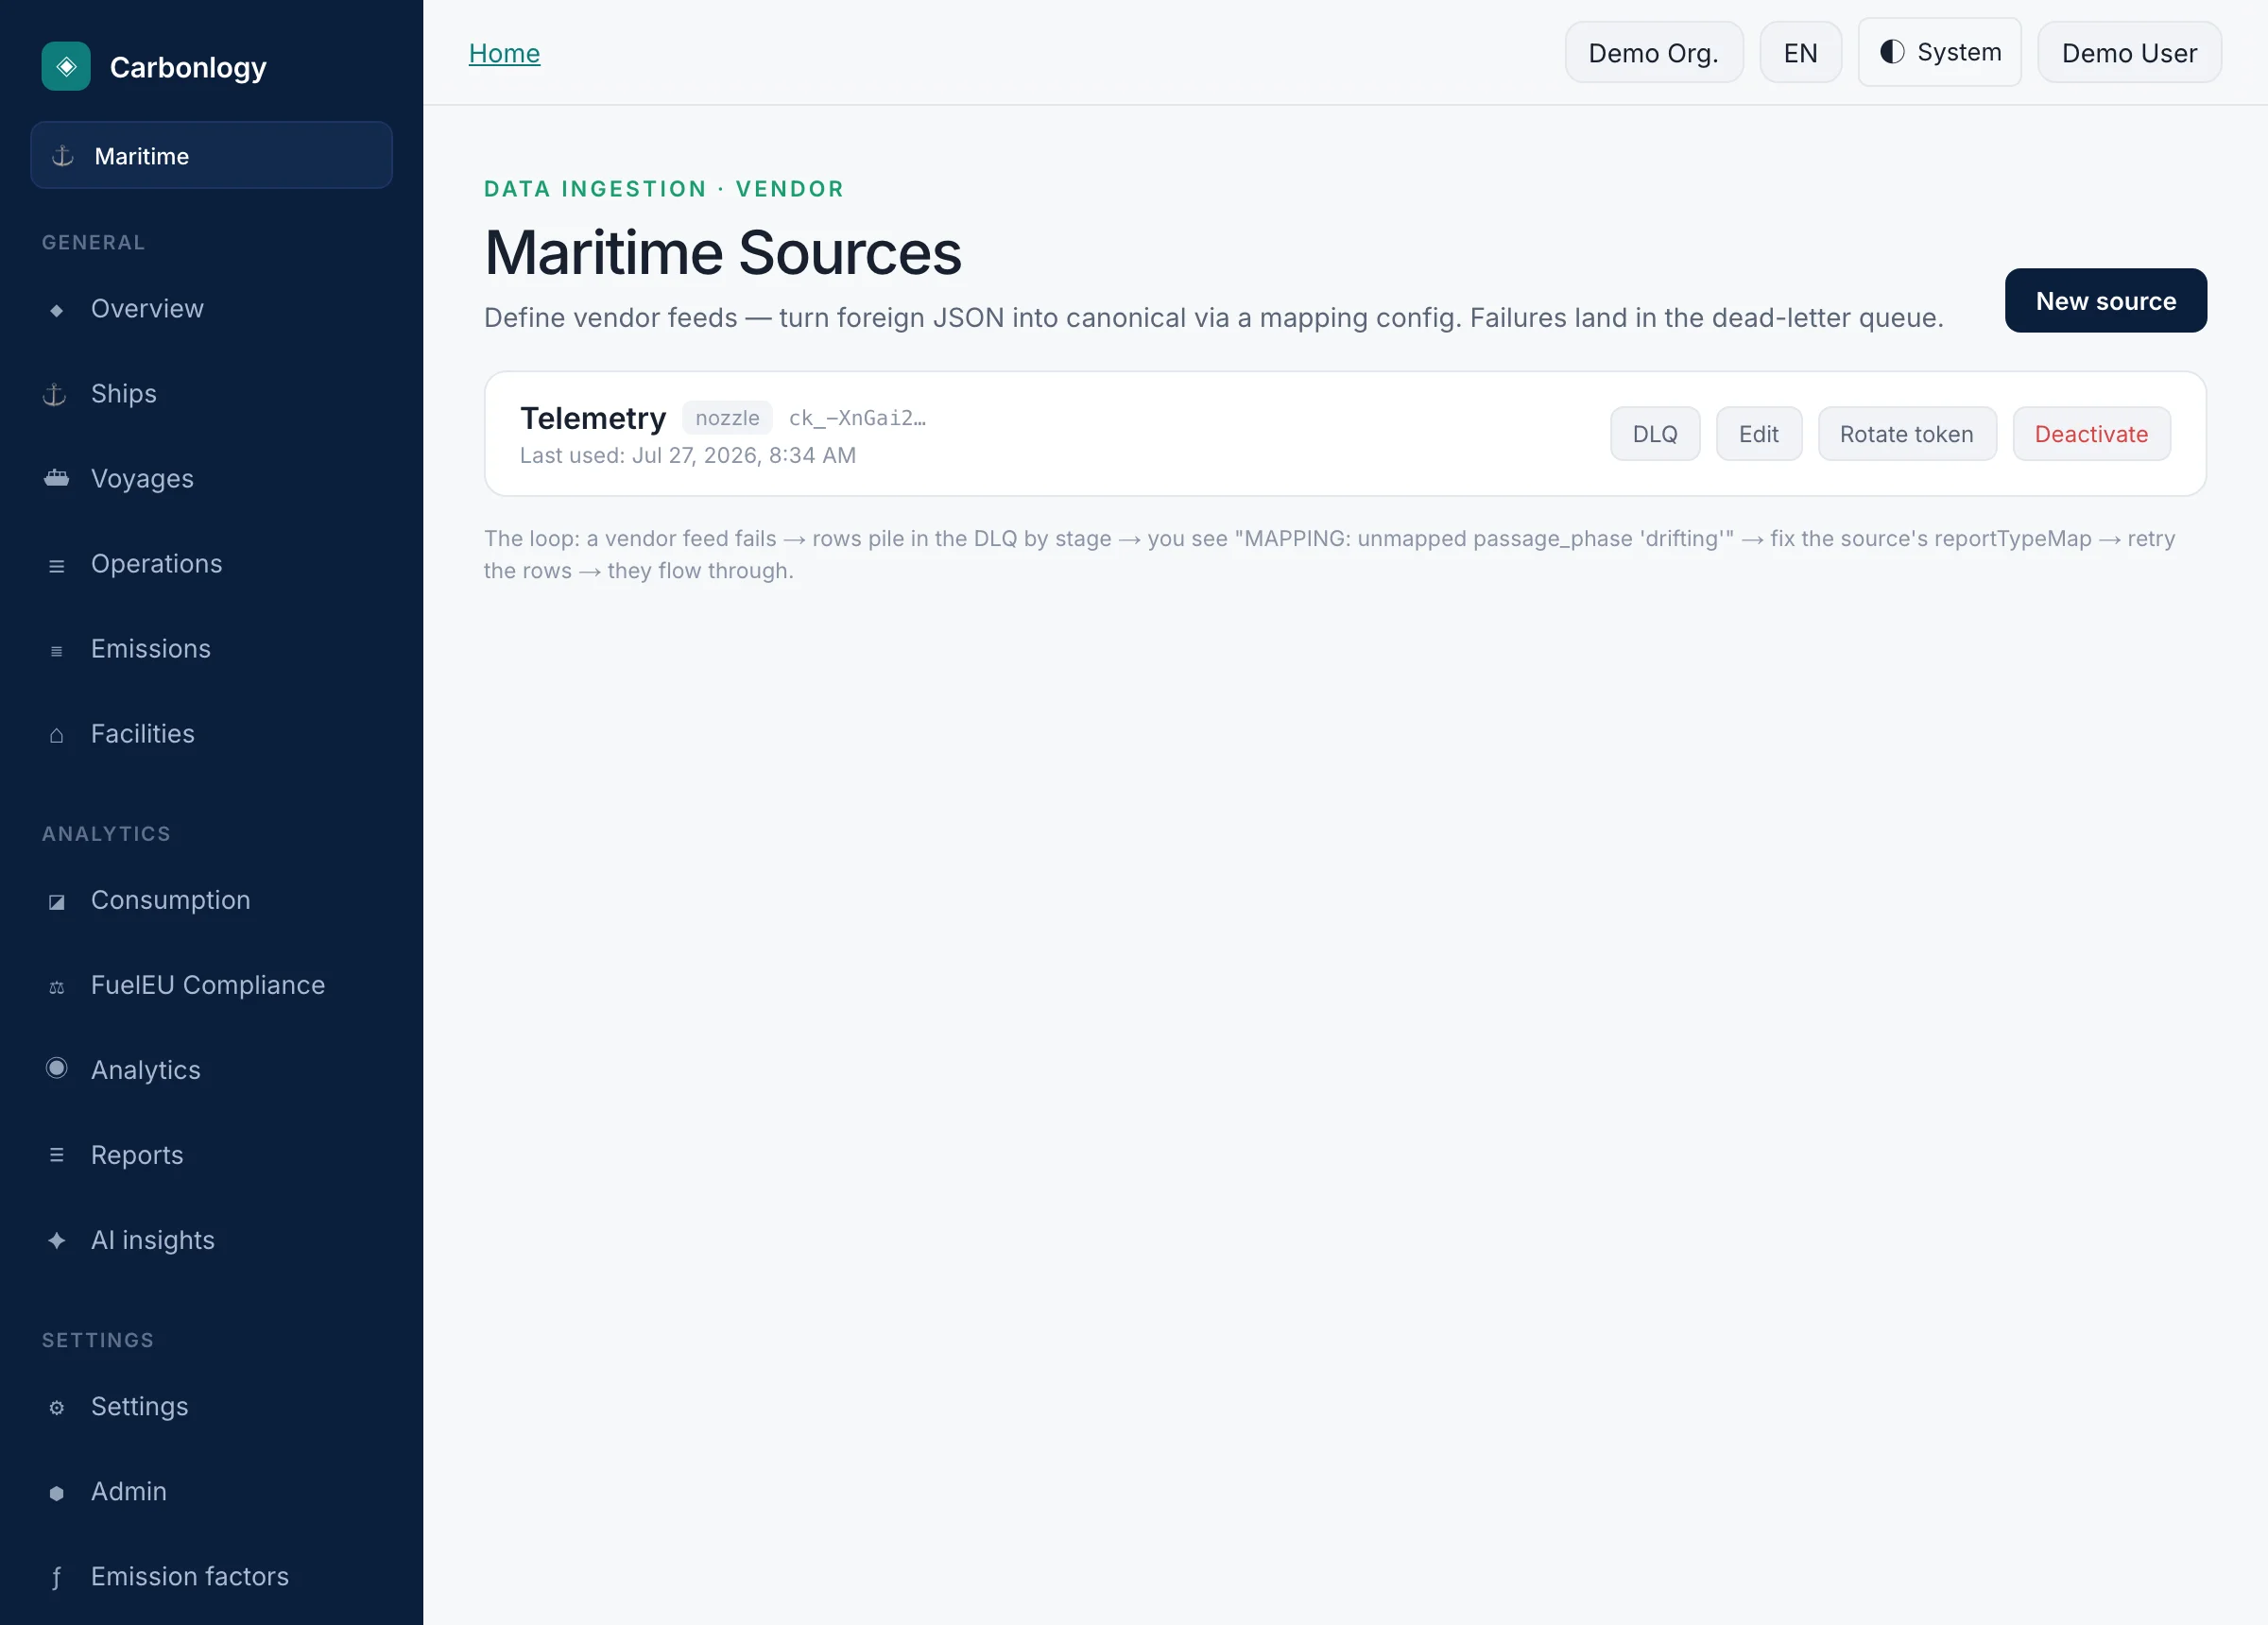The width and height of the screenshot is (2268, 1625).
Task: Click the Voyages ship icon
Action: pos(57,478)
